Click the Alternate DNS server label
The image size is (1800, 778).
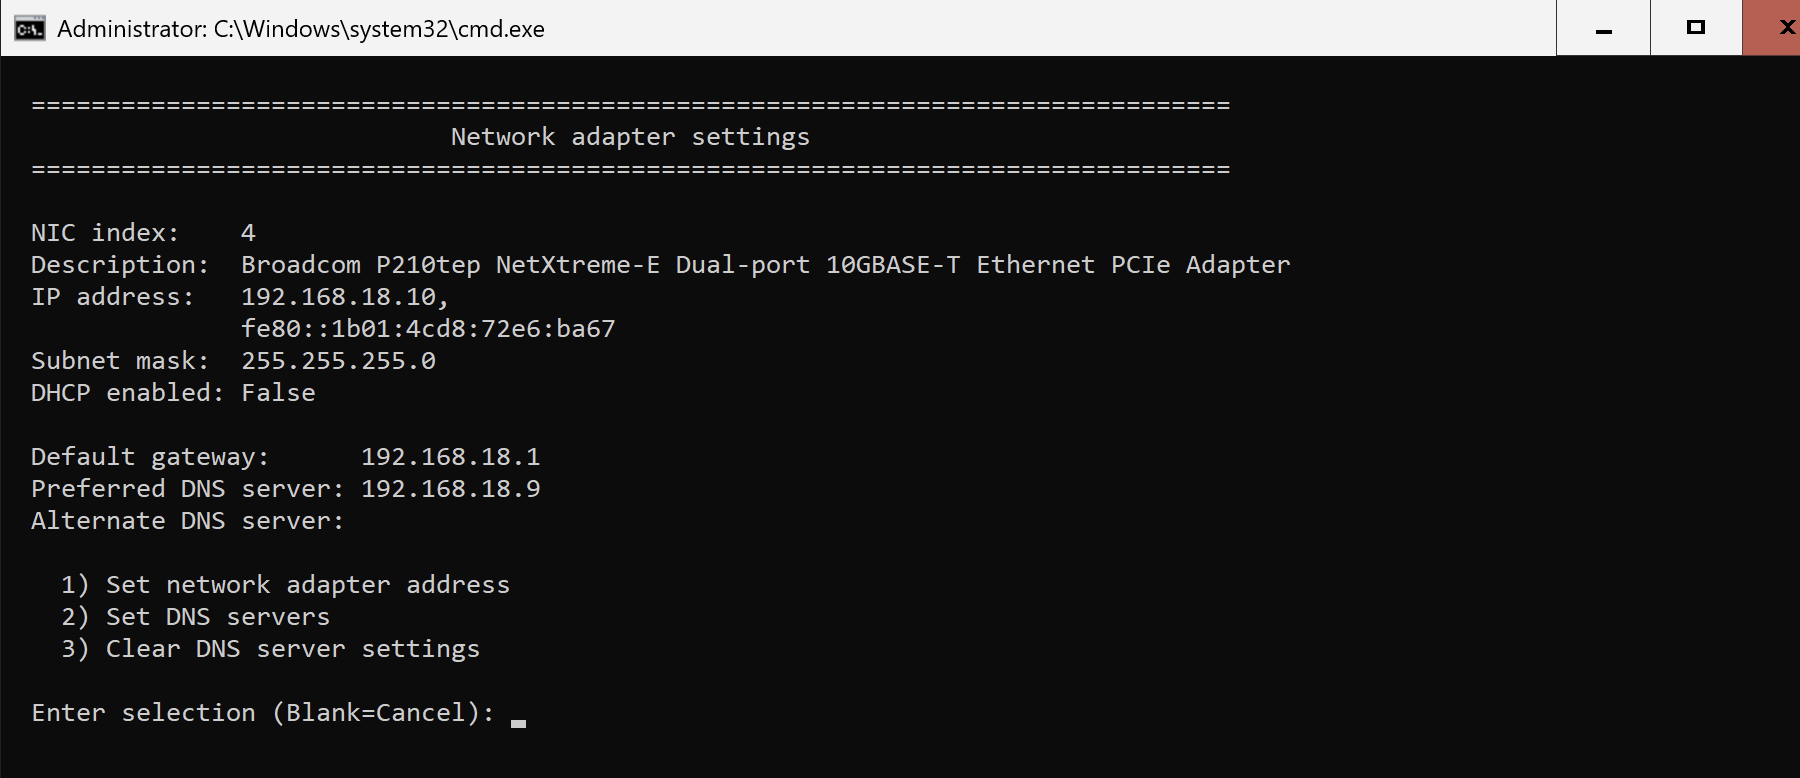tap(187, 521)
